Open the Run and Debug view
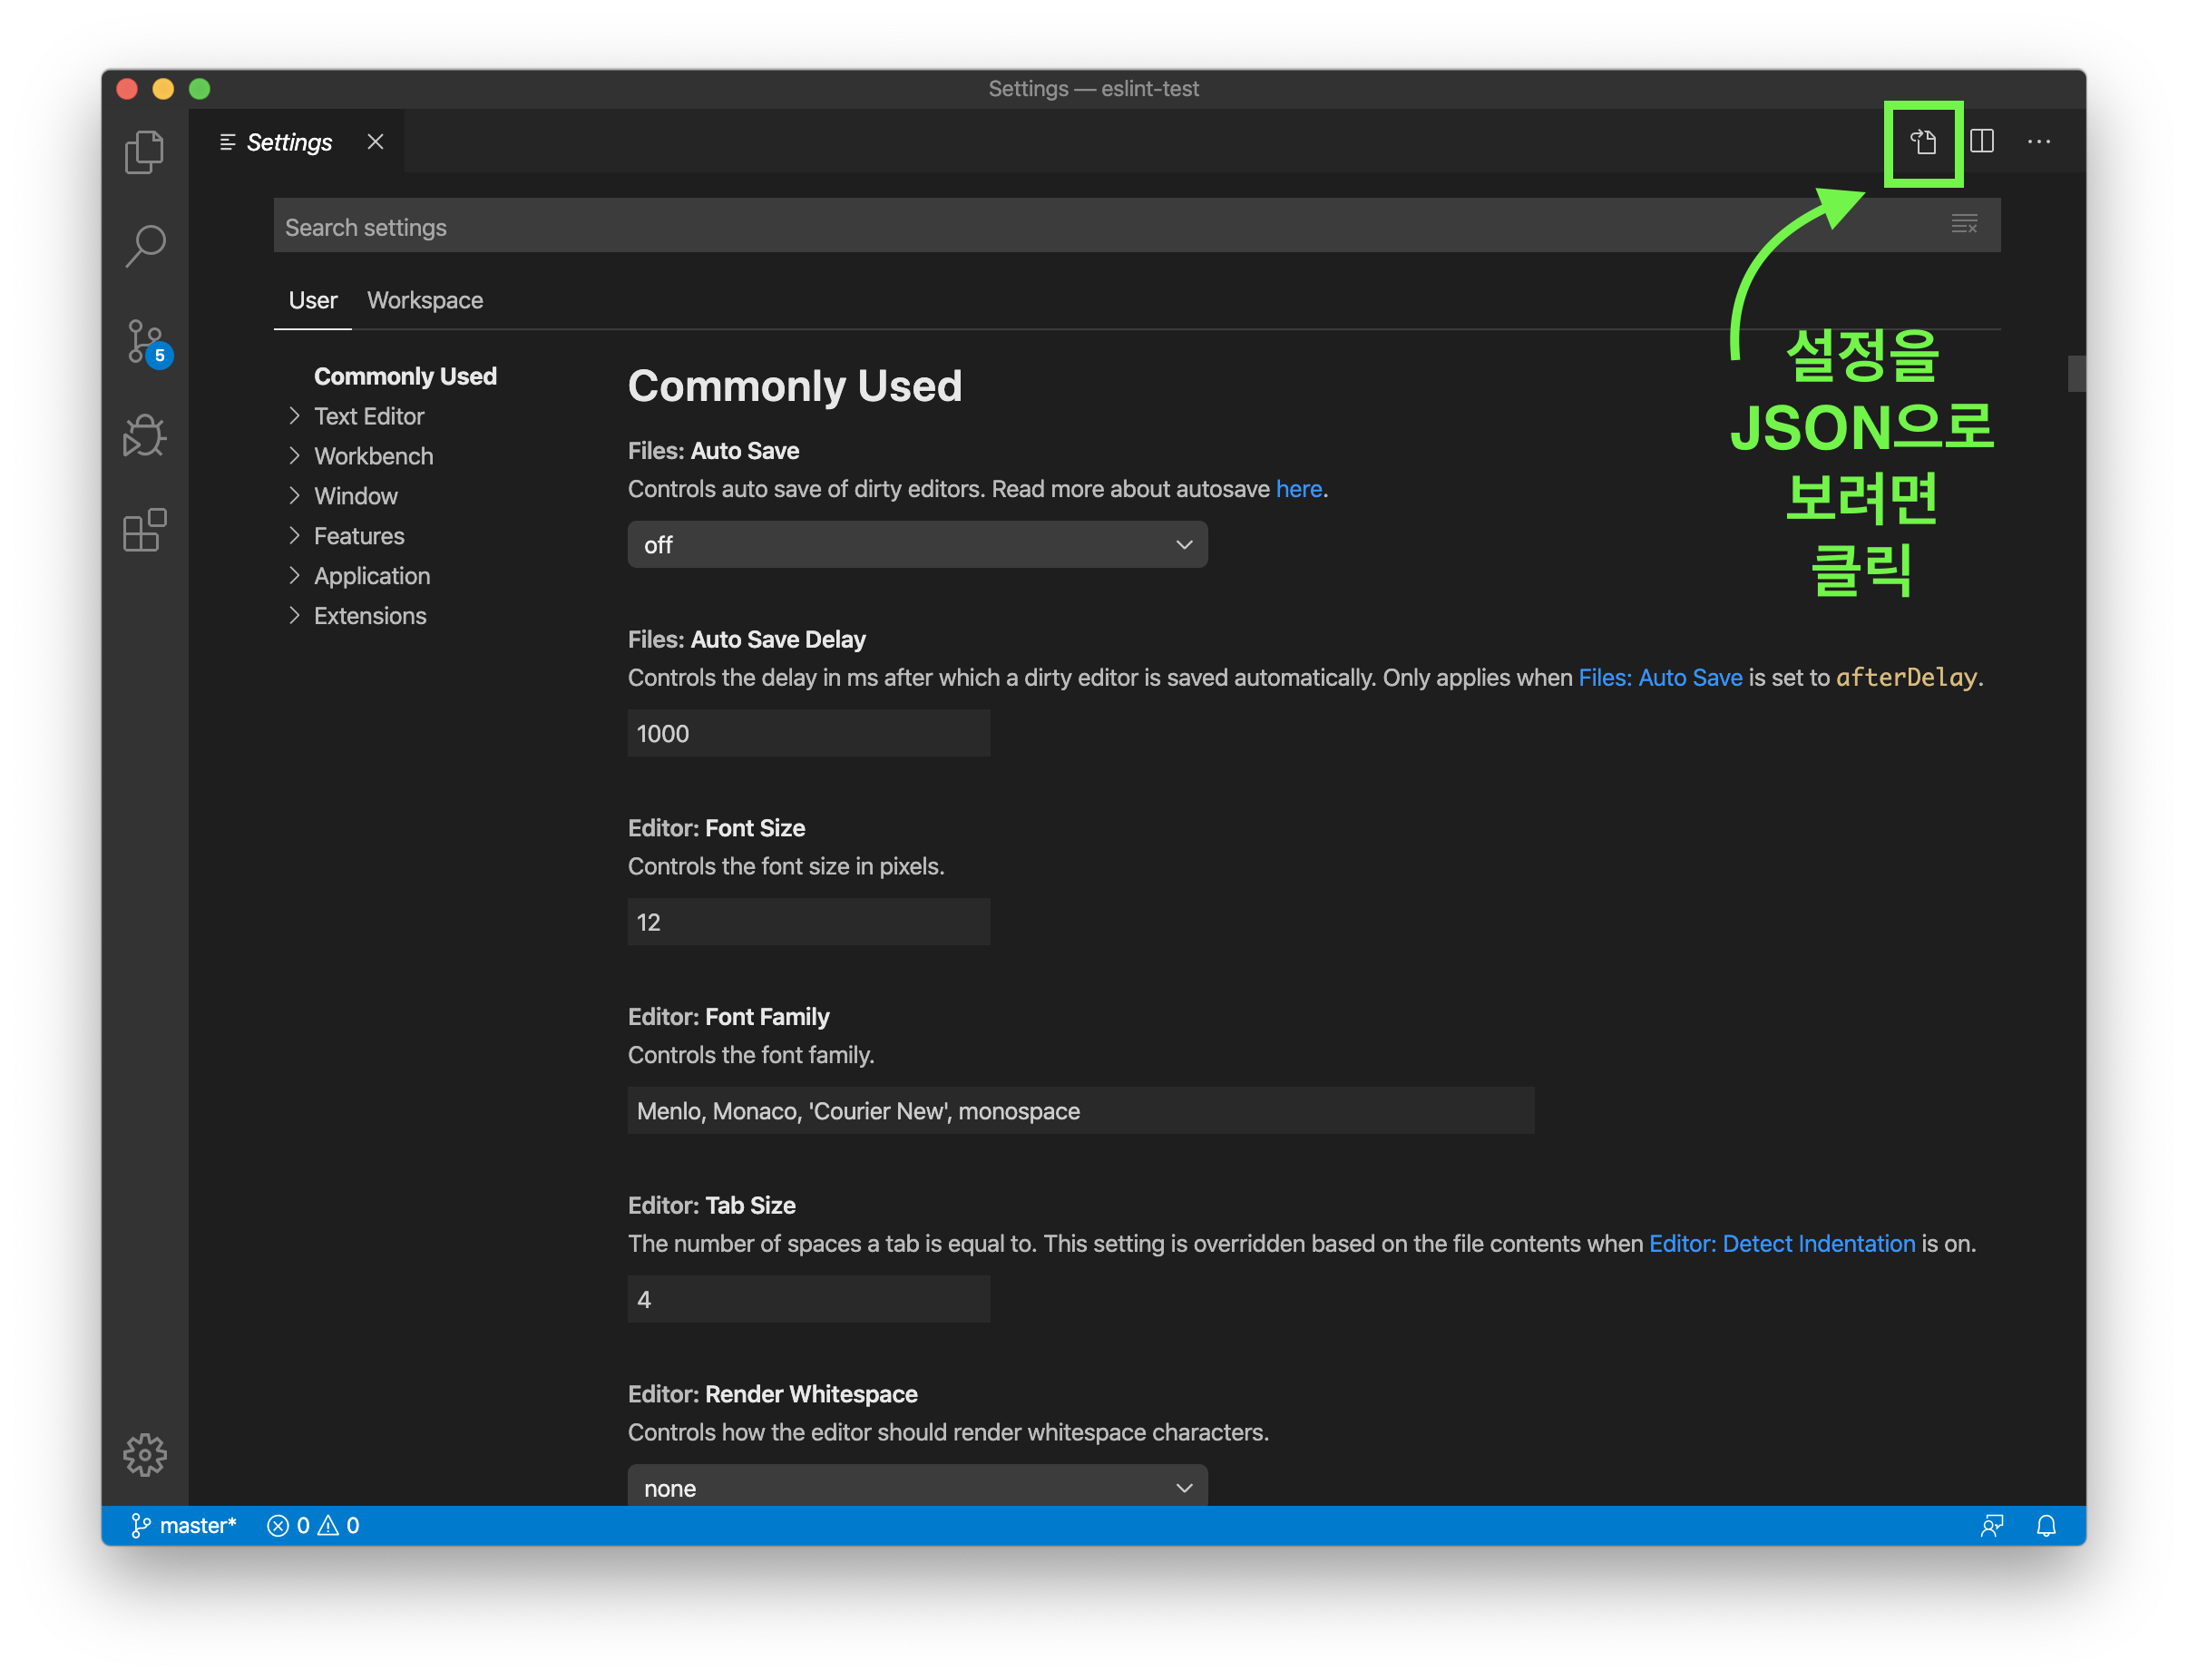 [x=144, y=436]
